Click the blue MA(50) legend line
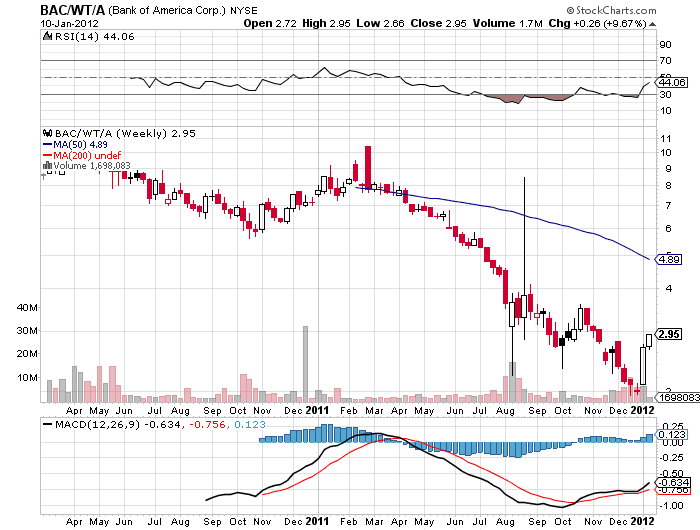Viewport: 700px width, 530px height. coord(47,144)
